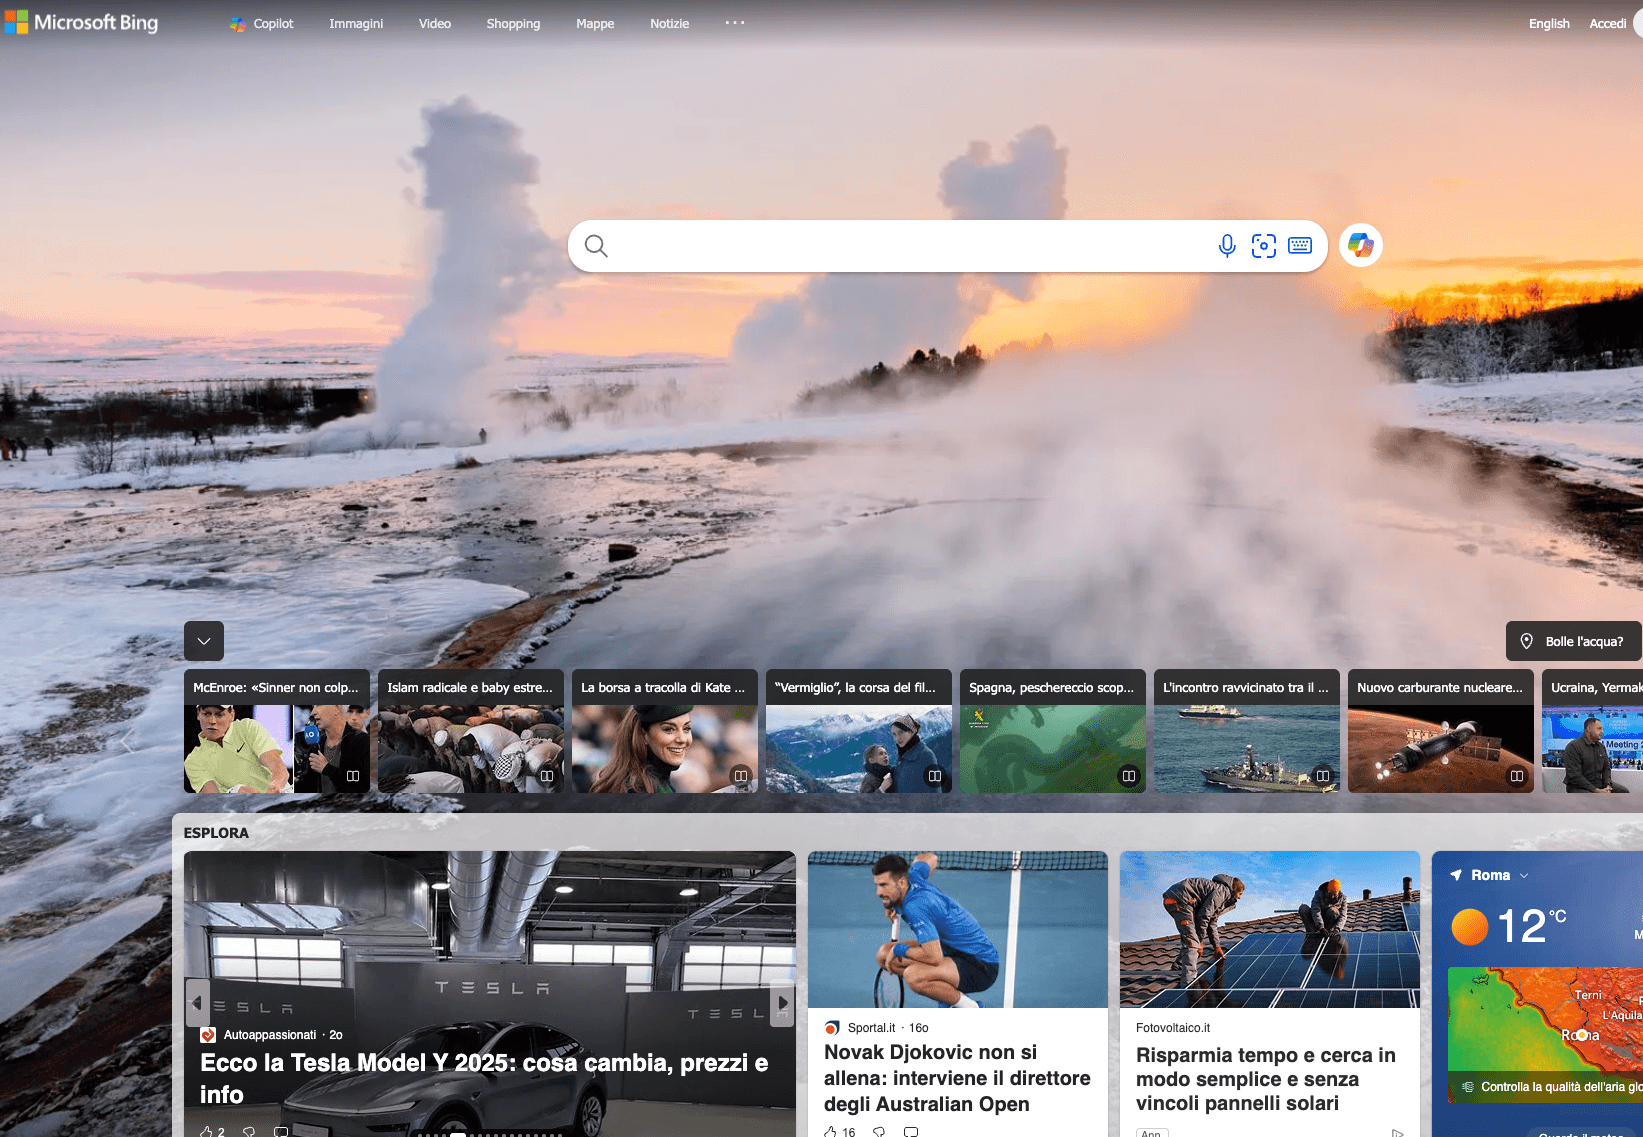This screenshot has width=1643, height=1137.
Task: Open comments on the Djokovic article
Action: pyautogui.click(x=910, y=1131)
